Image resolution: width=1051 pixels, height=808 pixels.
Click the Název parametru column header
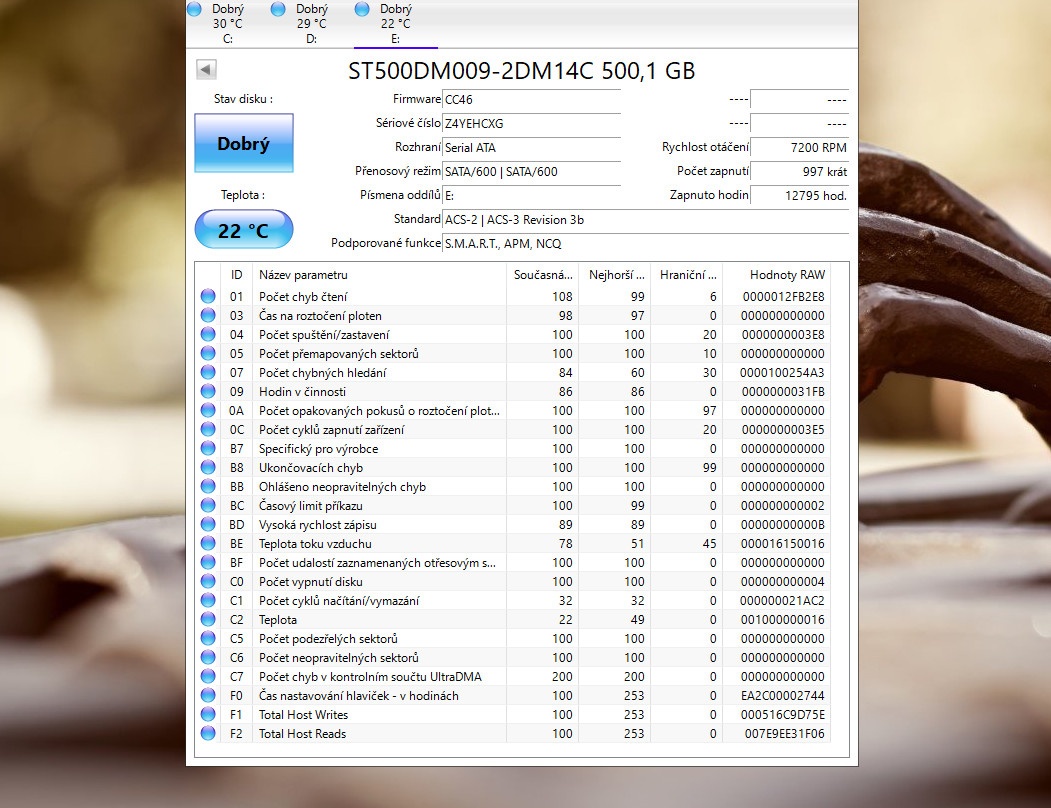[x=379, y=274]
